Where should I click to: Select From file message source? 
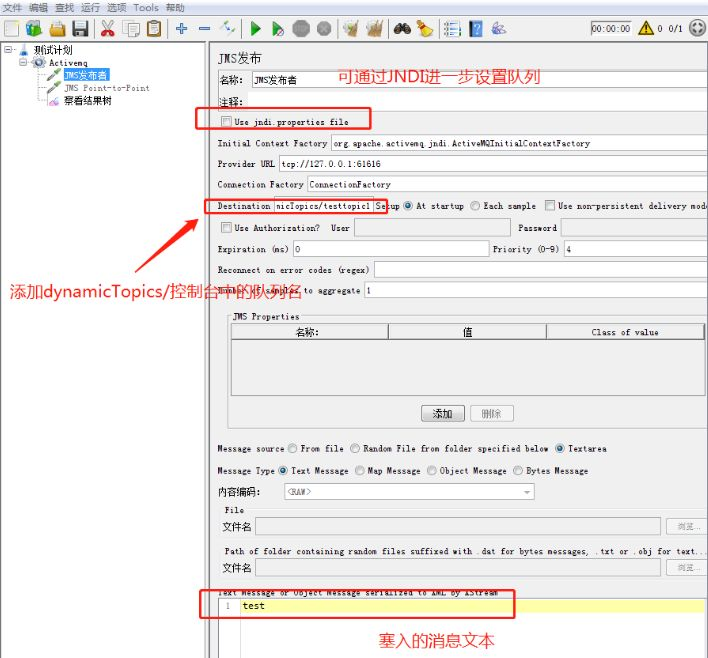point(293,448)
